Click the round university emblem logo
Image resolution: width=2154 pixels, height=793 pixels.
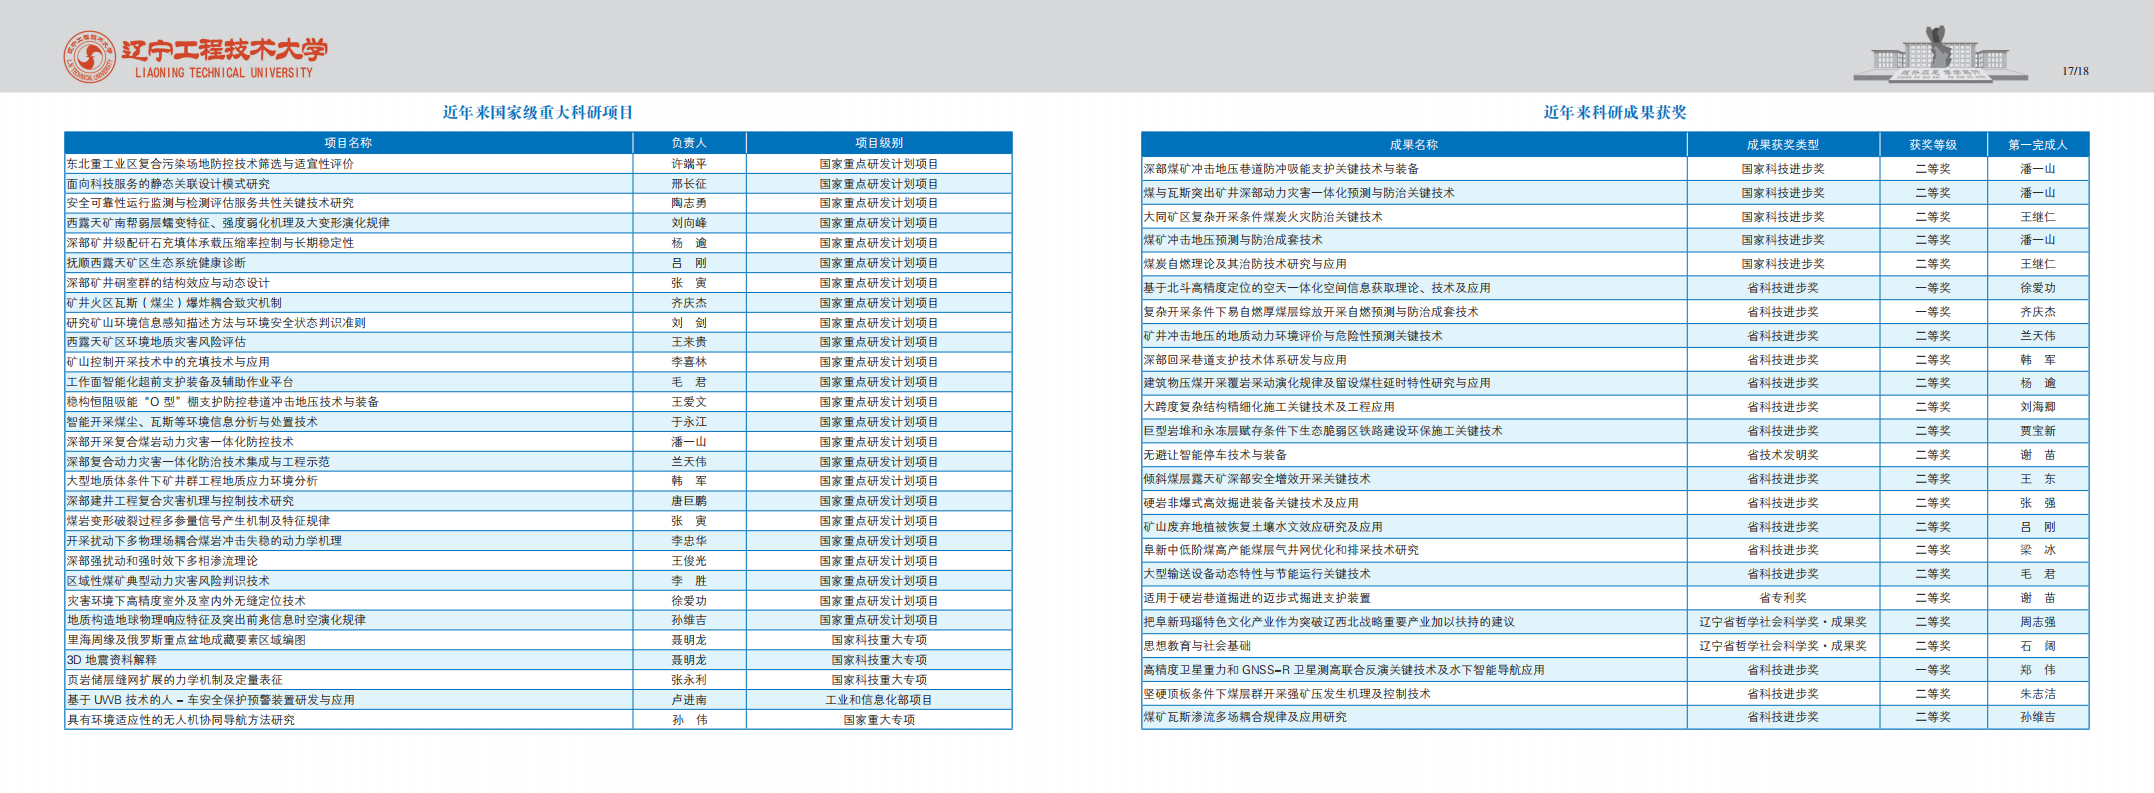pyautogui.click(x=90, y=56)
